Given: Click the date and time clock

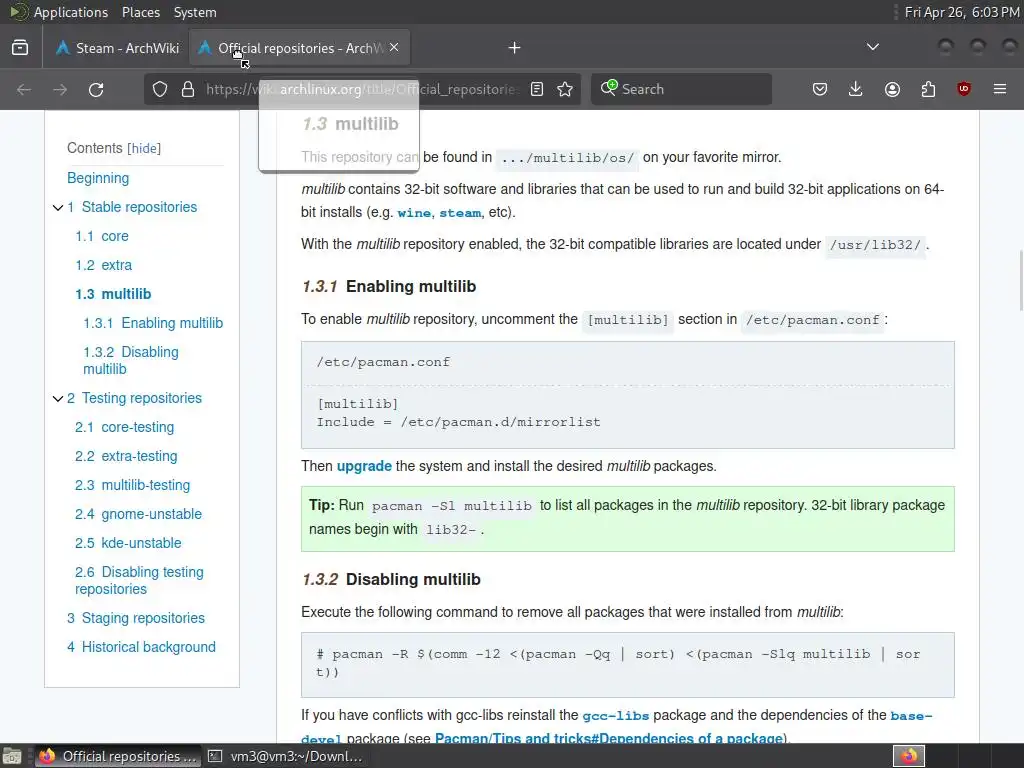Looking at the screenshot, I should point(962,12).
